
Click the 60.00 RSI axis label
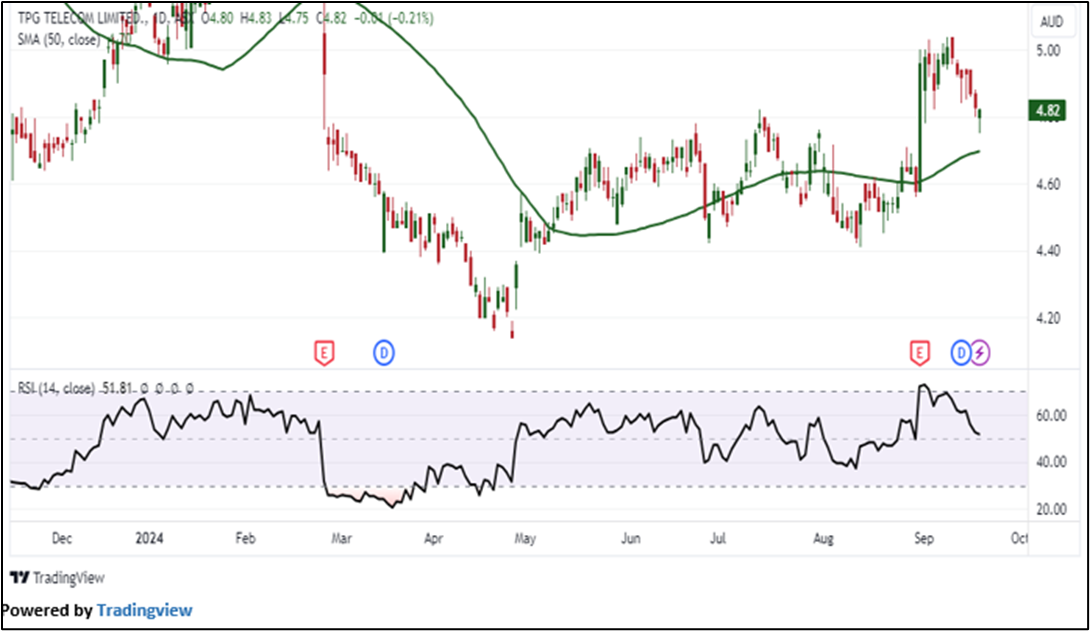(x=1050, y=416)
